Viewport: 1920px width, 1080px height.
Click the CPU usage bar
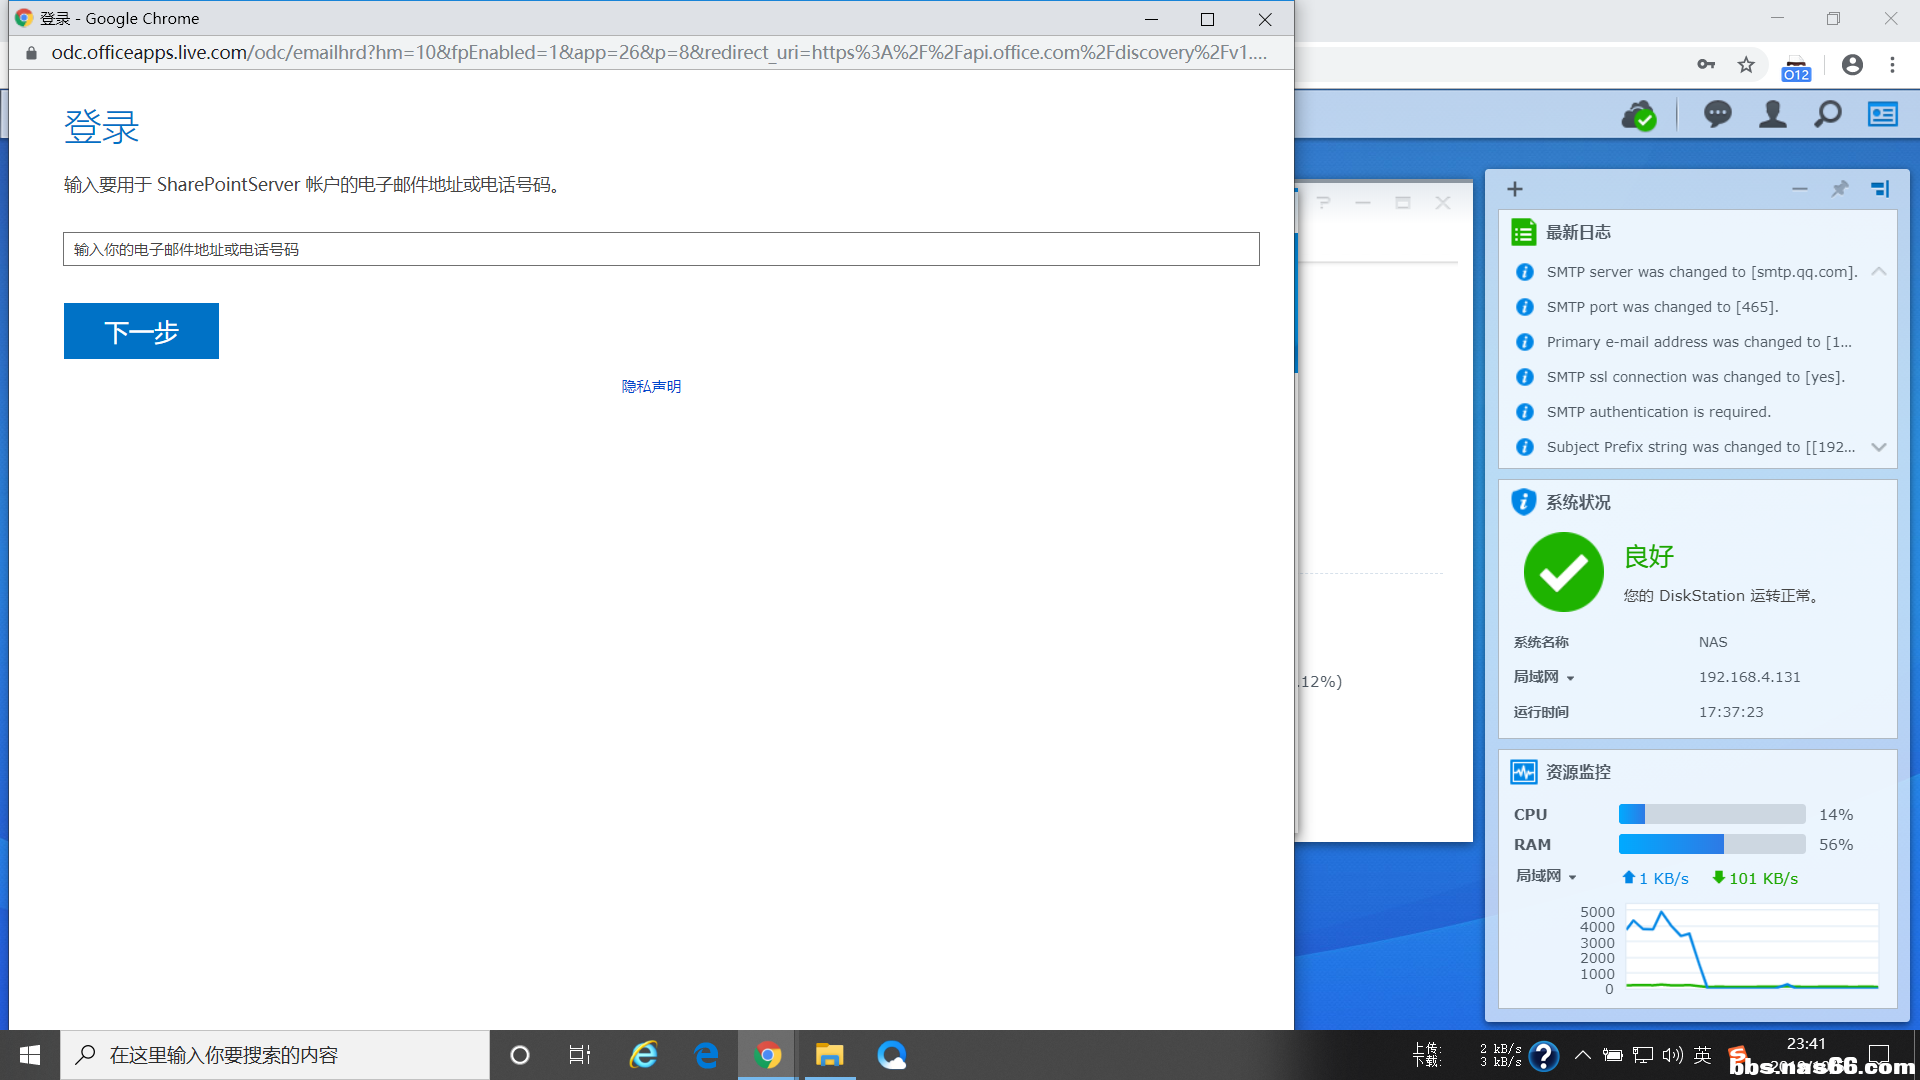click(1711, 814)
